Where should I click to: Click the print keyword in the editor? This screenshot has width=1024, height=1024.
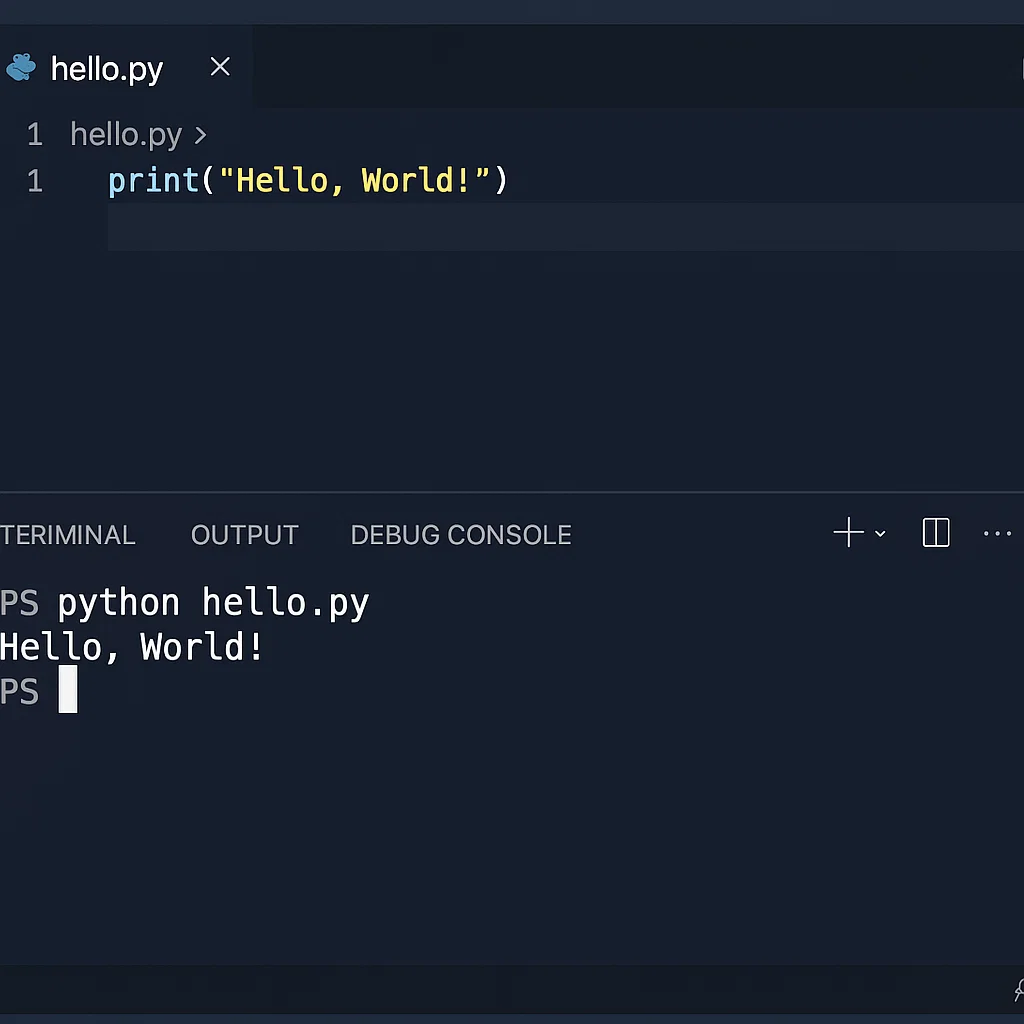[152, 180]
